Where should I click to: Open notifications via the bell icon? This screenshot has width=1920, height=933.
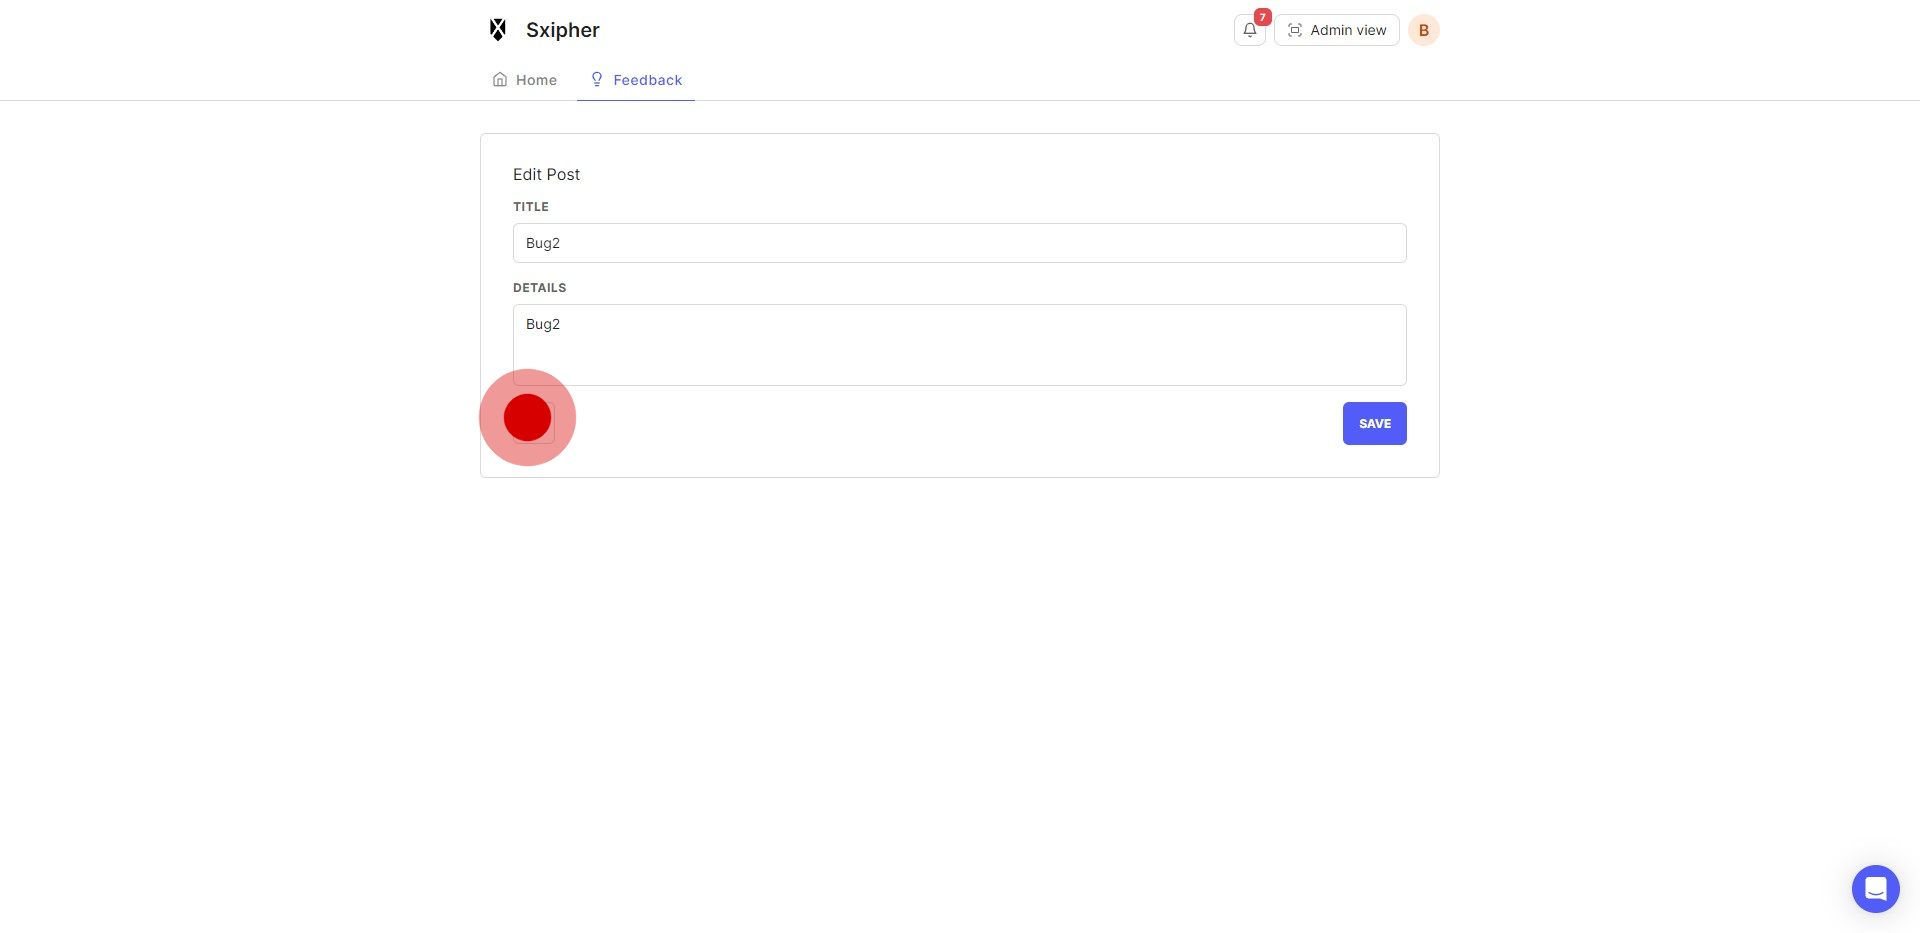pyautogui.click(x=1249, y=30)
